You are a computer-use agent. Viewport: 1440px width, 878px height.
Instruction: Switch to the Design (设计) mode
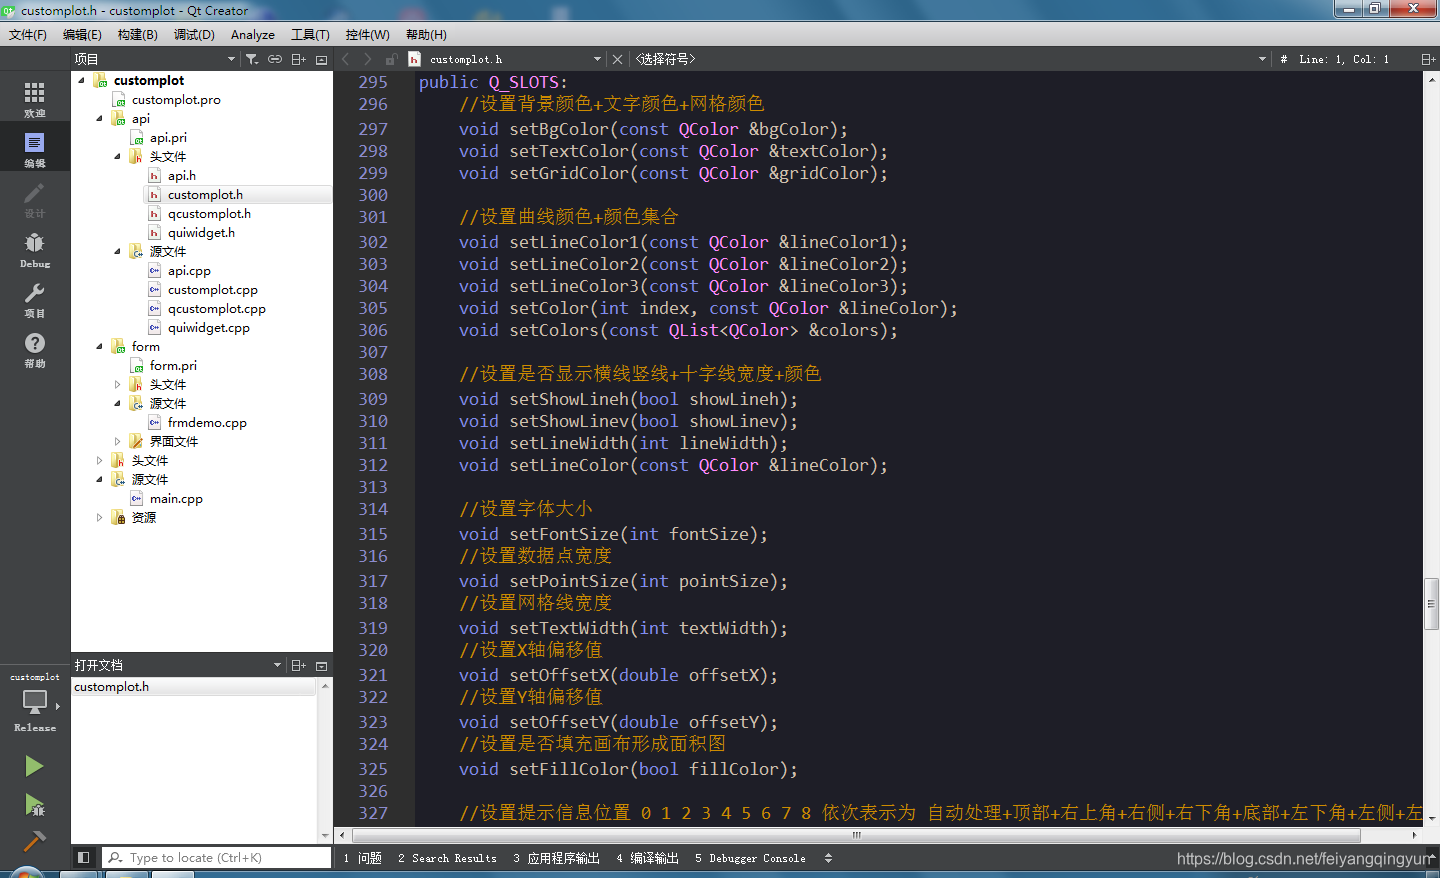click(35, 199)
